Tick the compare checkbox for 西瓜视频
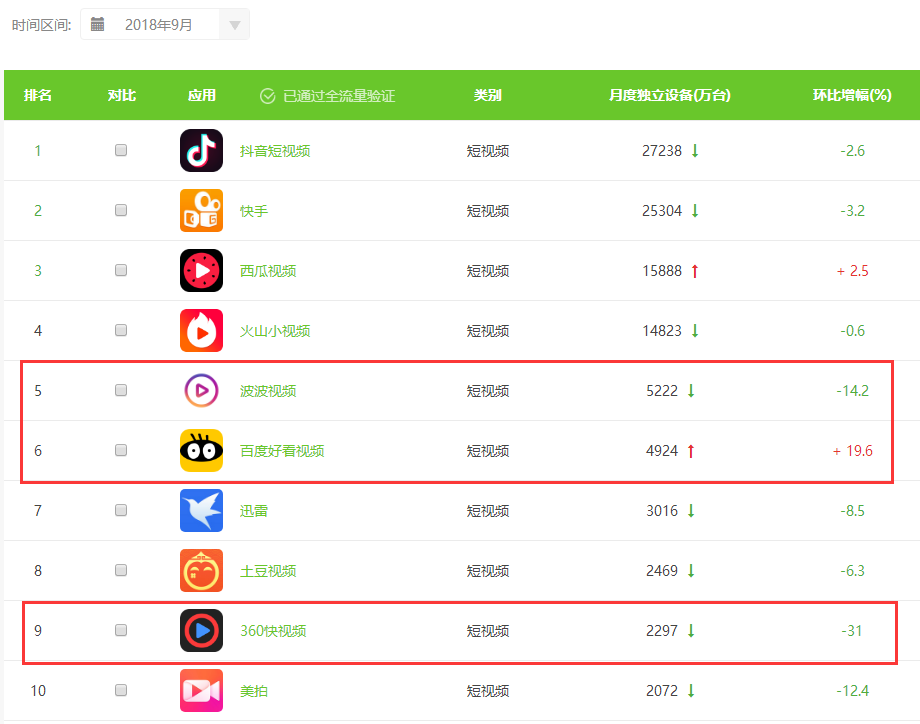The image size is (920, 724). (x=121, y=270)
